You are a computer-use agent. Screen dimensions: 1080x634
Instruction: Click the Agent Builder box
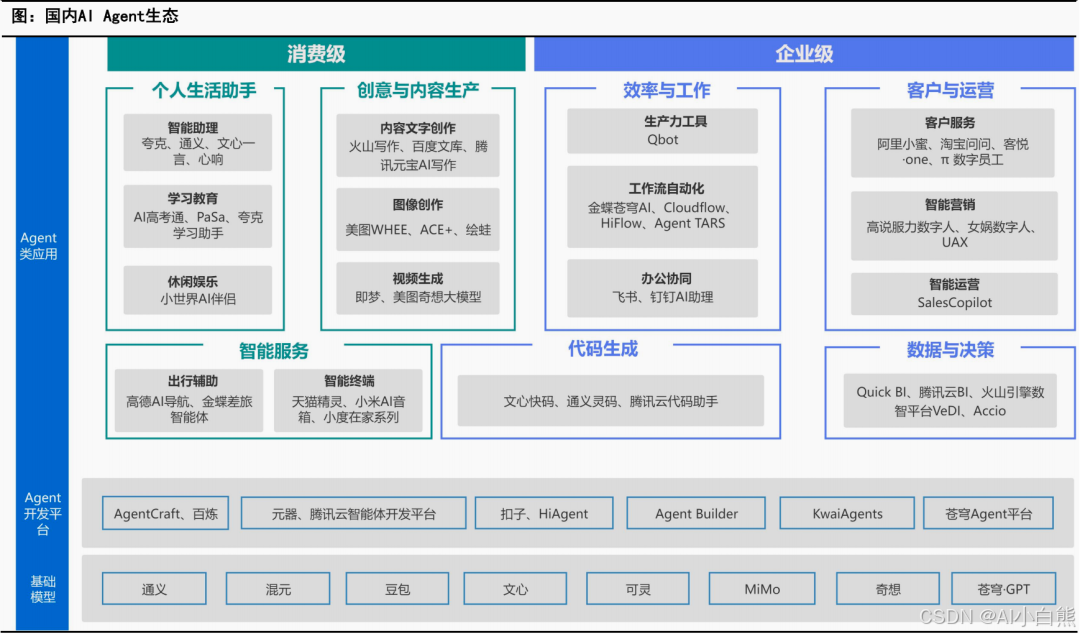click(696, 513)
